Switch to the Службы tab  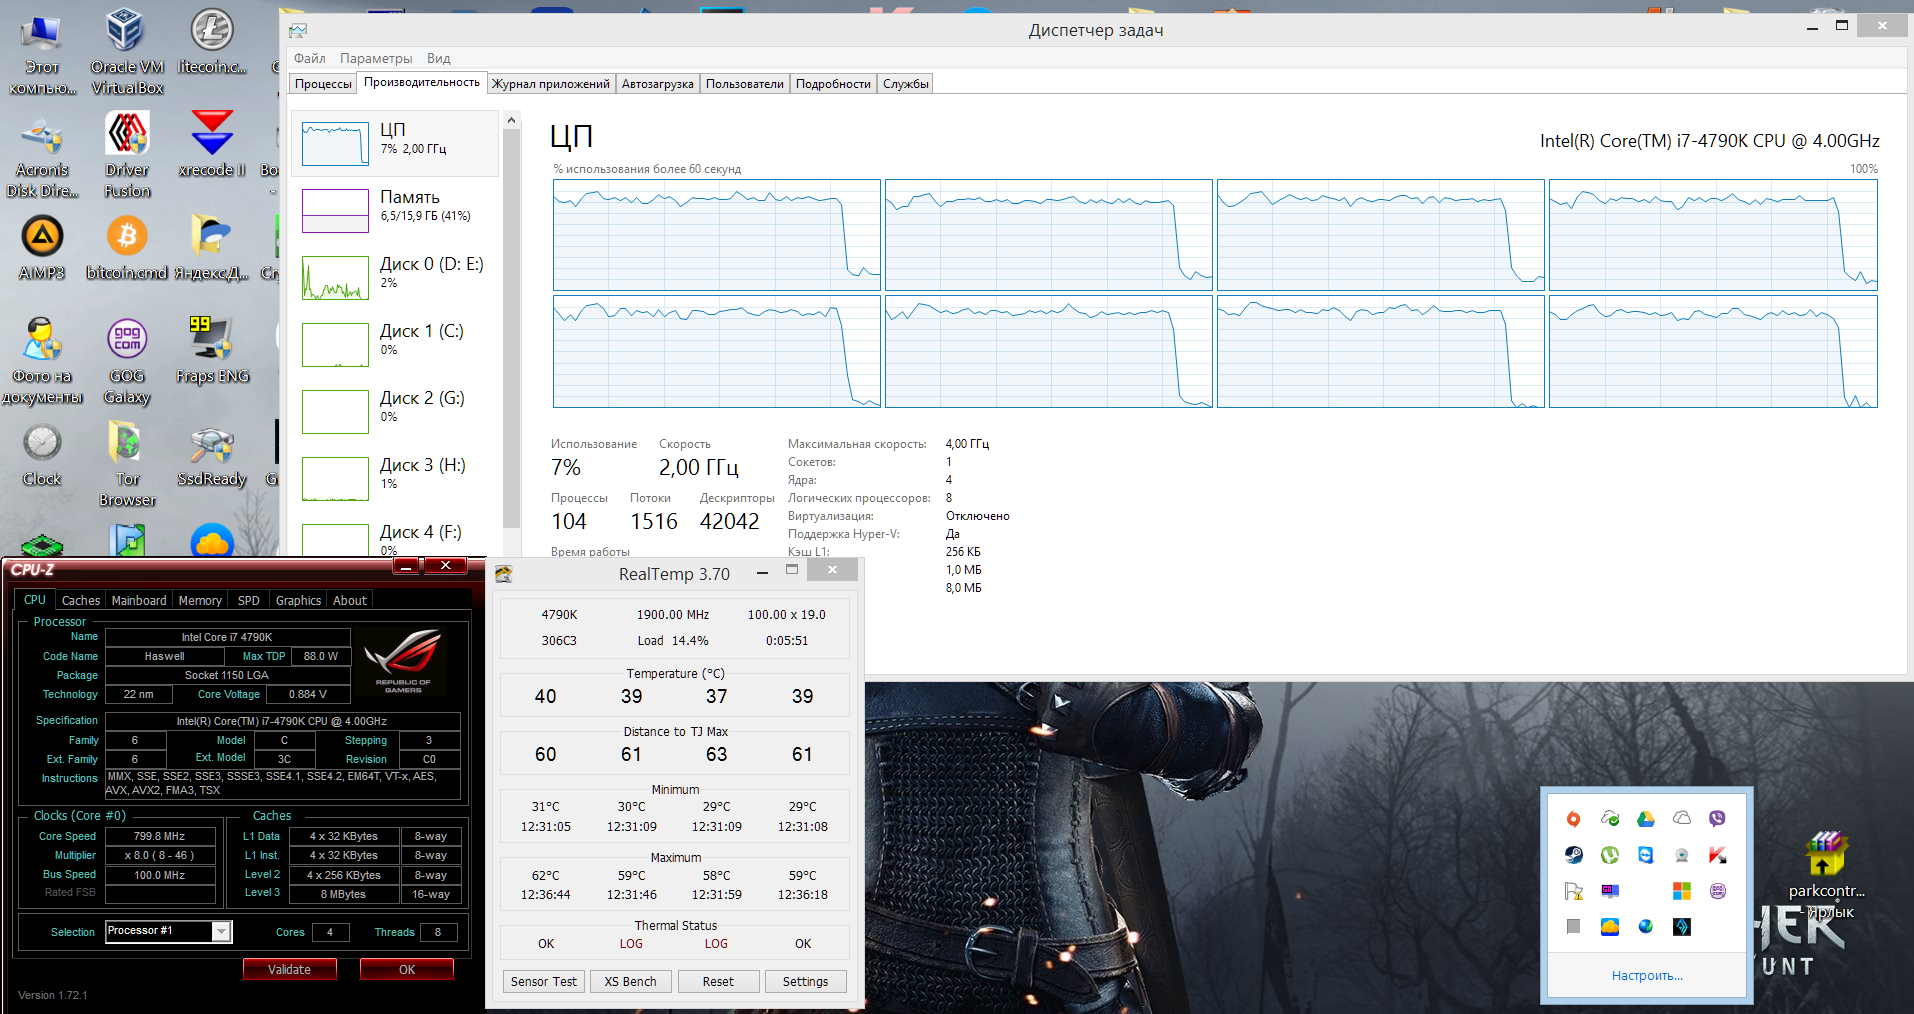[906, 84]
